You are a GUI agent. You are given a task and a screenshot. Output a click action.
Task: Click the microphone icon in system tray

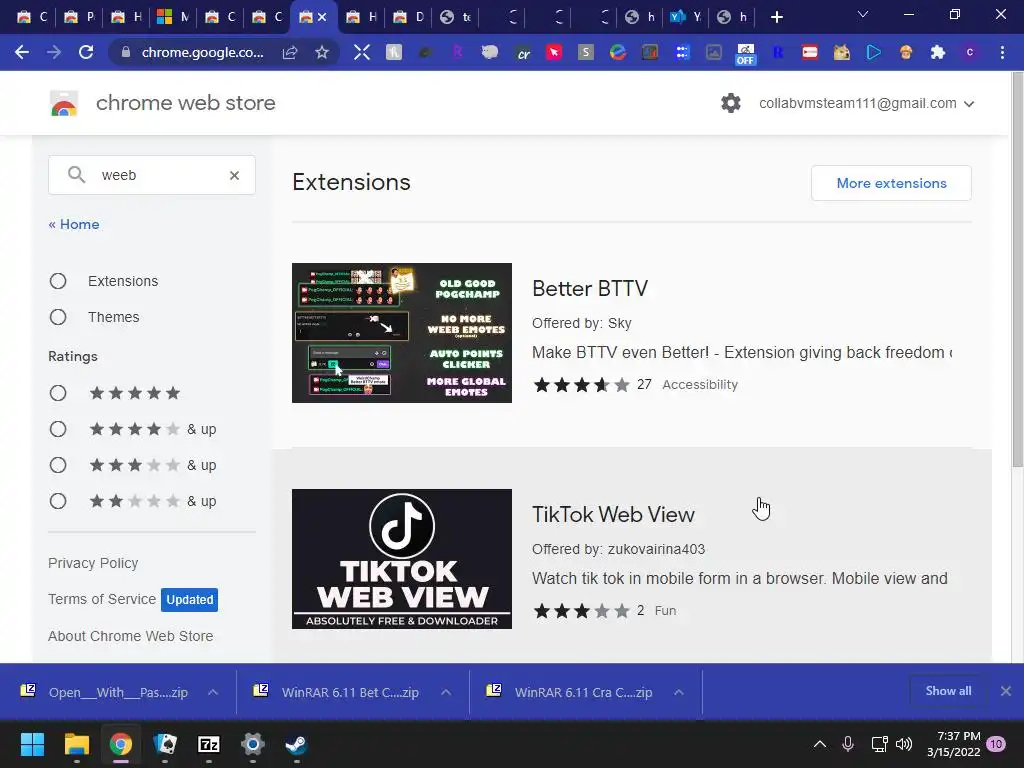[x=848, y=744]
